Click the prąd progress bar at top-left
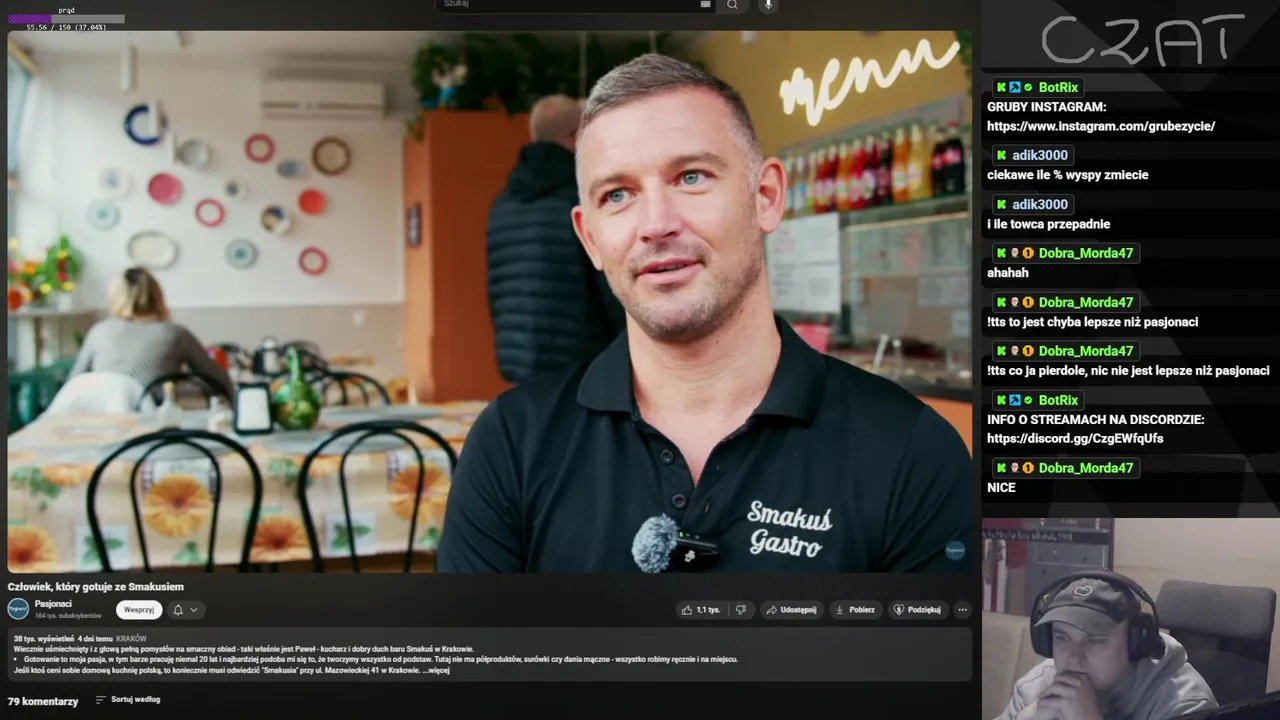Screen dimensions: 1280x720 click(66, 19)
